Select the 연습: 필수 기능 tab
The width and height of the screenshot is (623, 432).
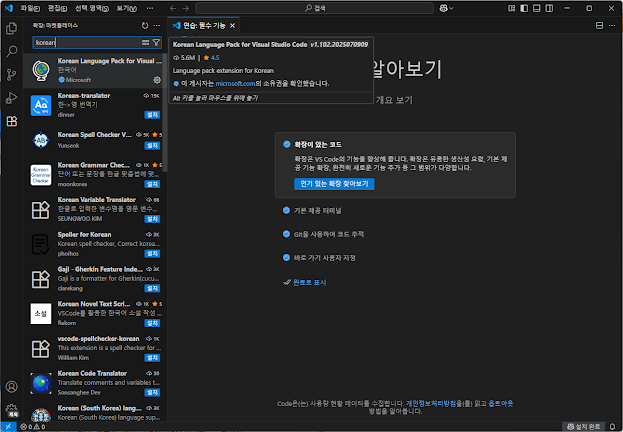pos(203,25)
